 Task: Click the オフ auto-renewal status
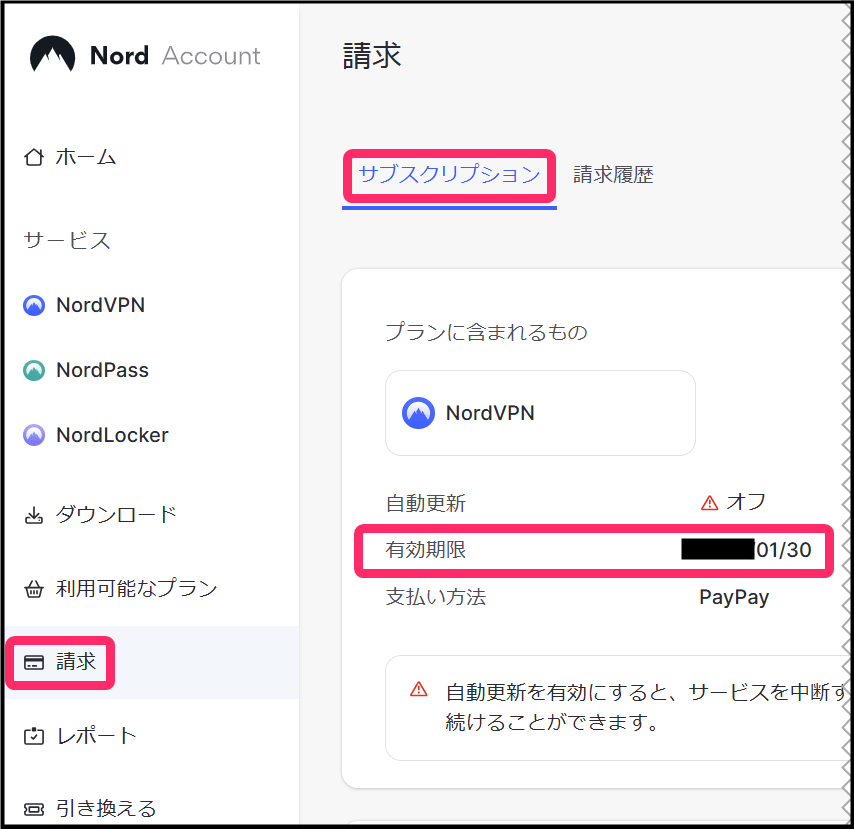[746, 502]
